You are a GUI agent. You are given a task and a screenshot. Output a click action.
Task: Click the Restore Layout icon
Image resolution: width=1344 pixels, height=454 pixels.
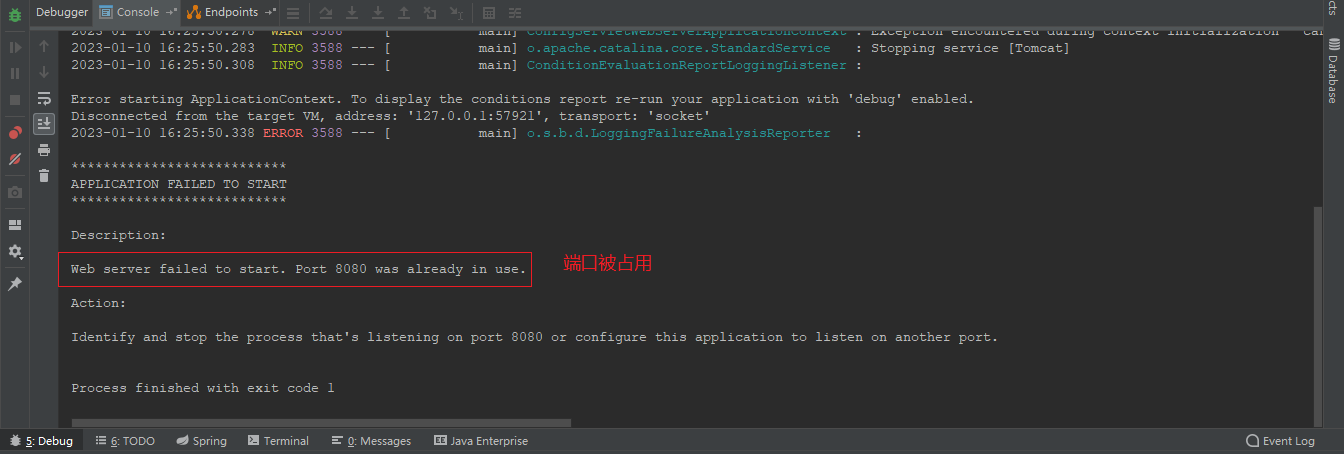(15, 225)
